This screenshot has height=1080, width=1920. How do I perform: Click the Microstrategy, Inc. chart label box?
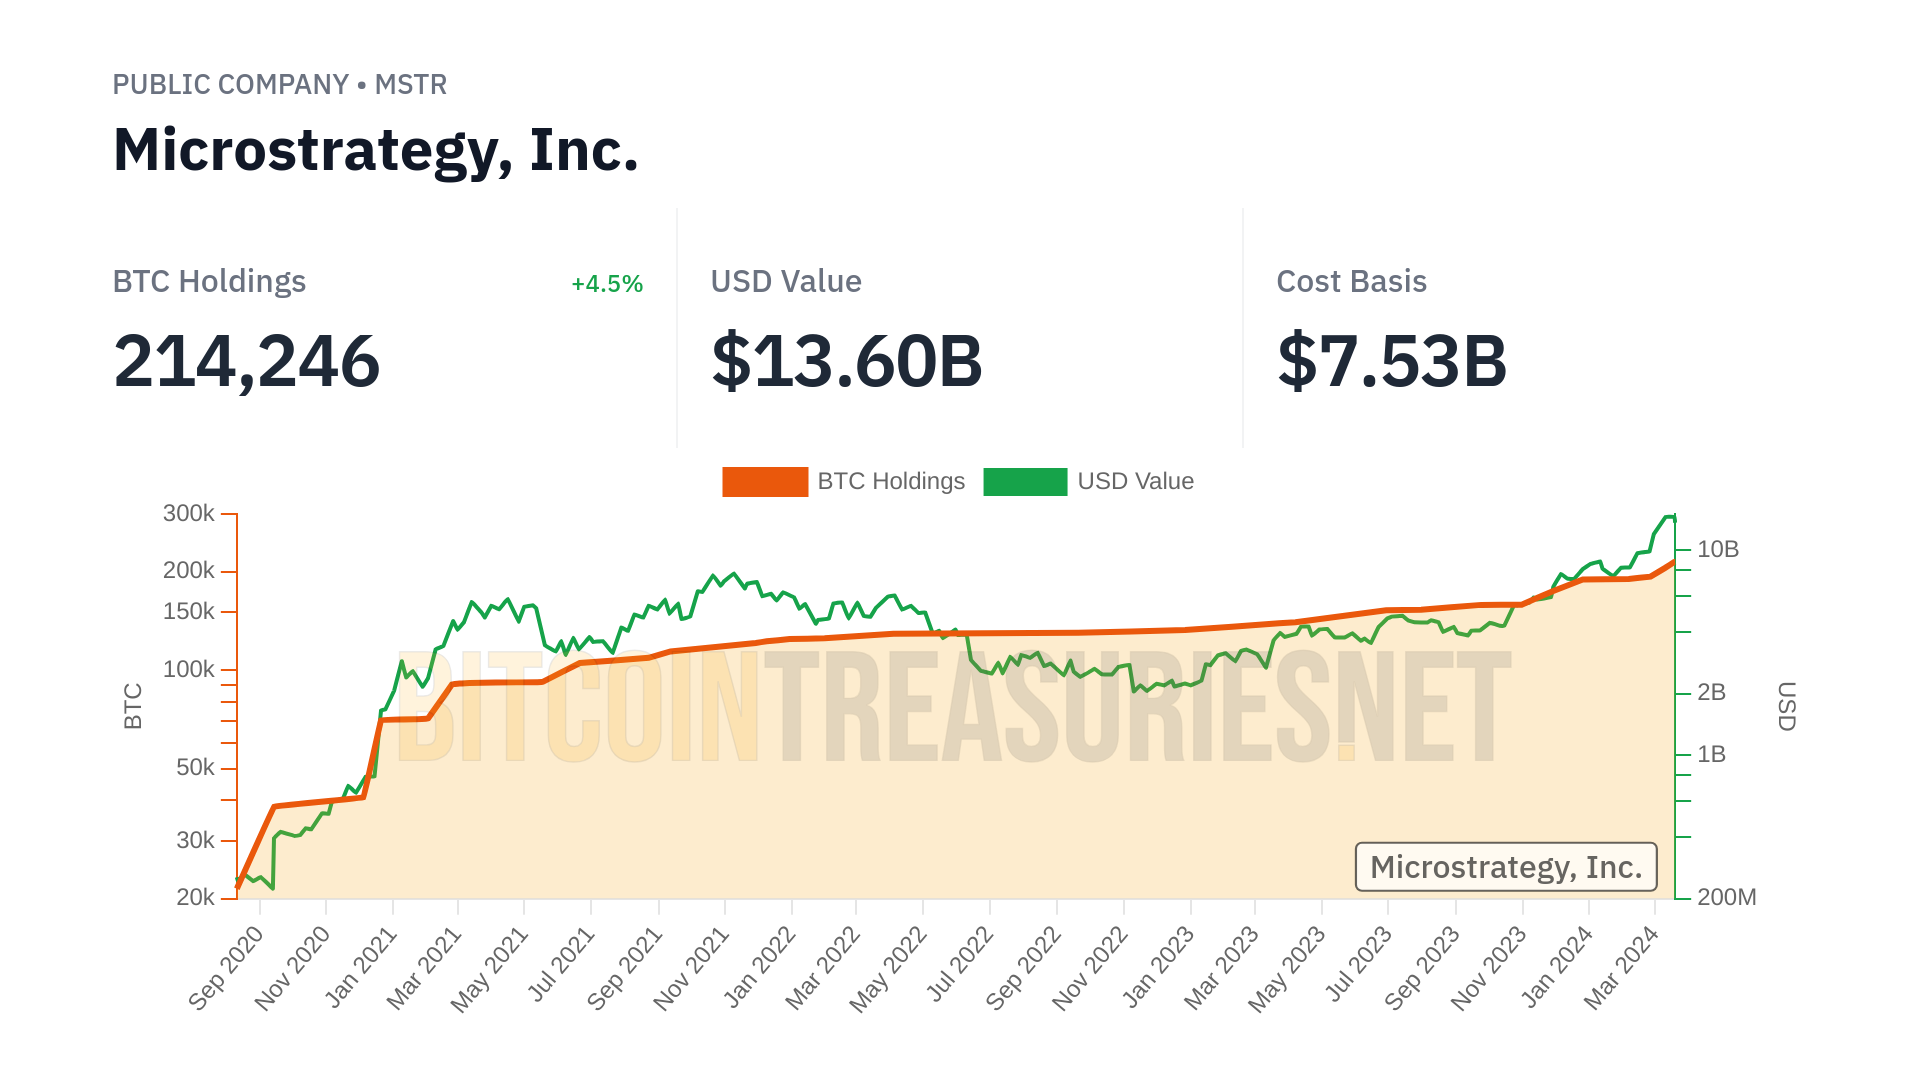(x=1505, y=867)
